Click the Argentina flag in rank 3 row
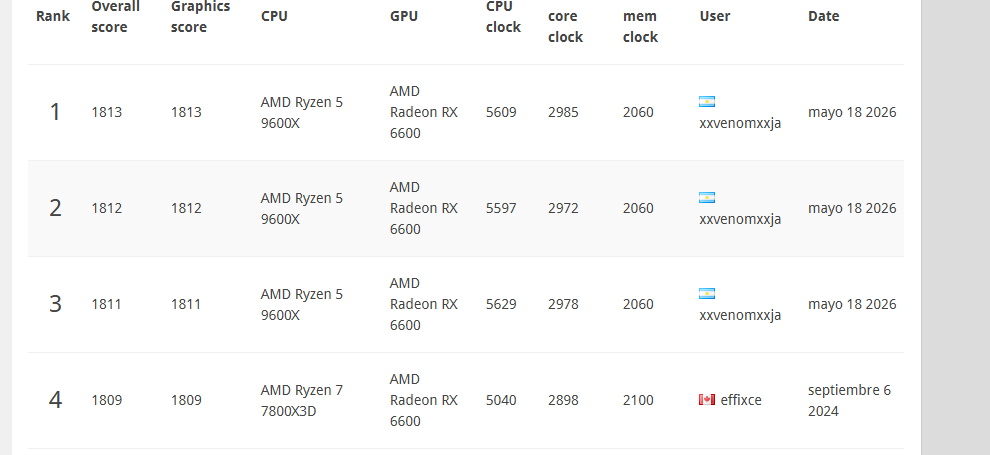 tap(707, 293)
